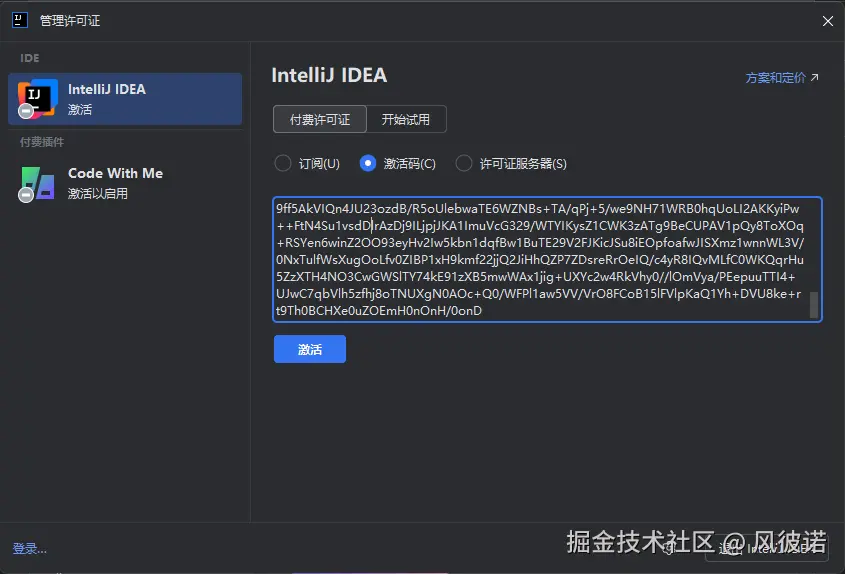
Task: Select the 订阅(U) radio option
Action: 307,163
